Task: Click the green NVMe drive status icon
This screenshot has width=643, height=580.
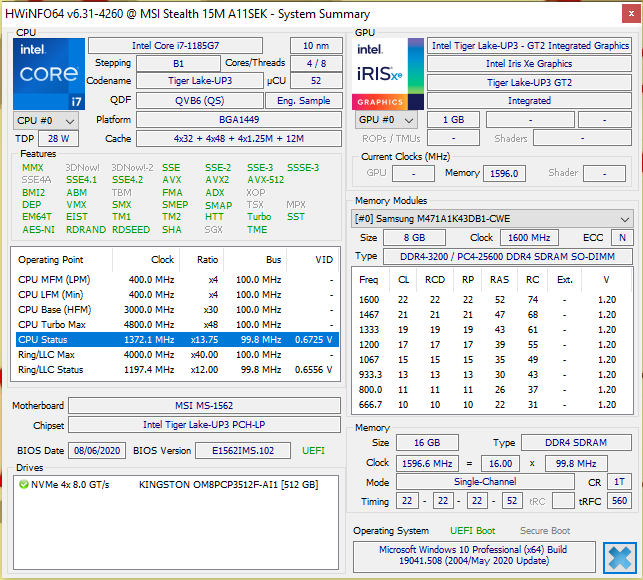Action: pyautogui.click(x=24, y=485)
